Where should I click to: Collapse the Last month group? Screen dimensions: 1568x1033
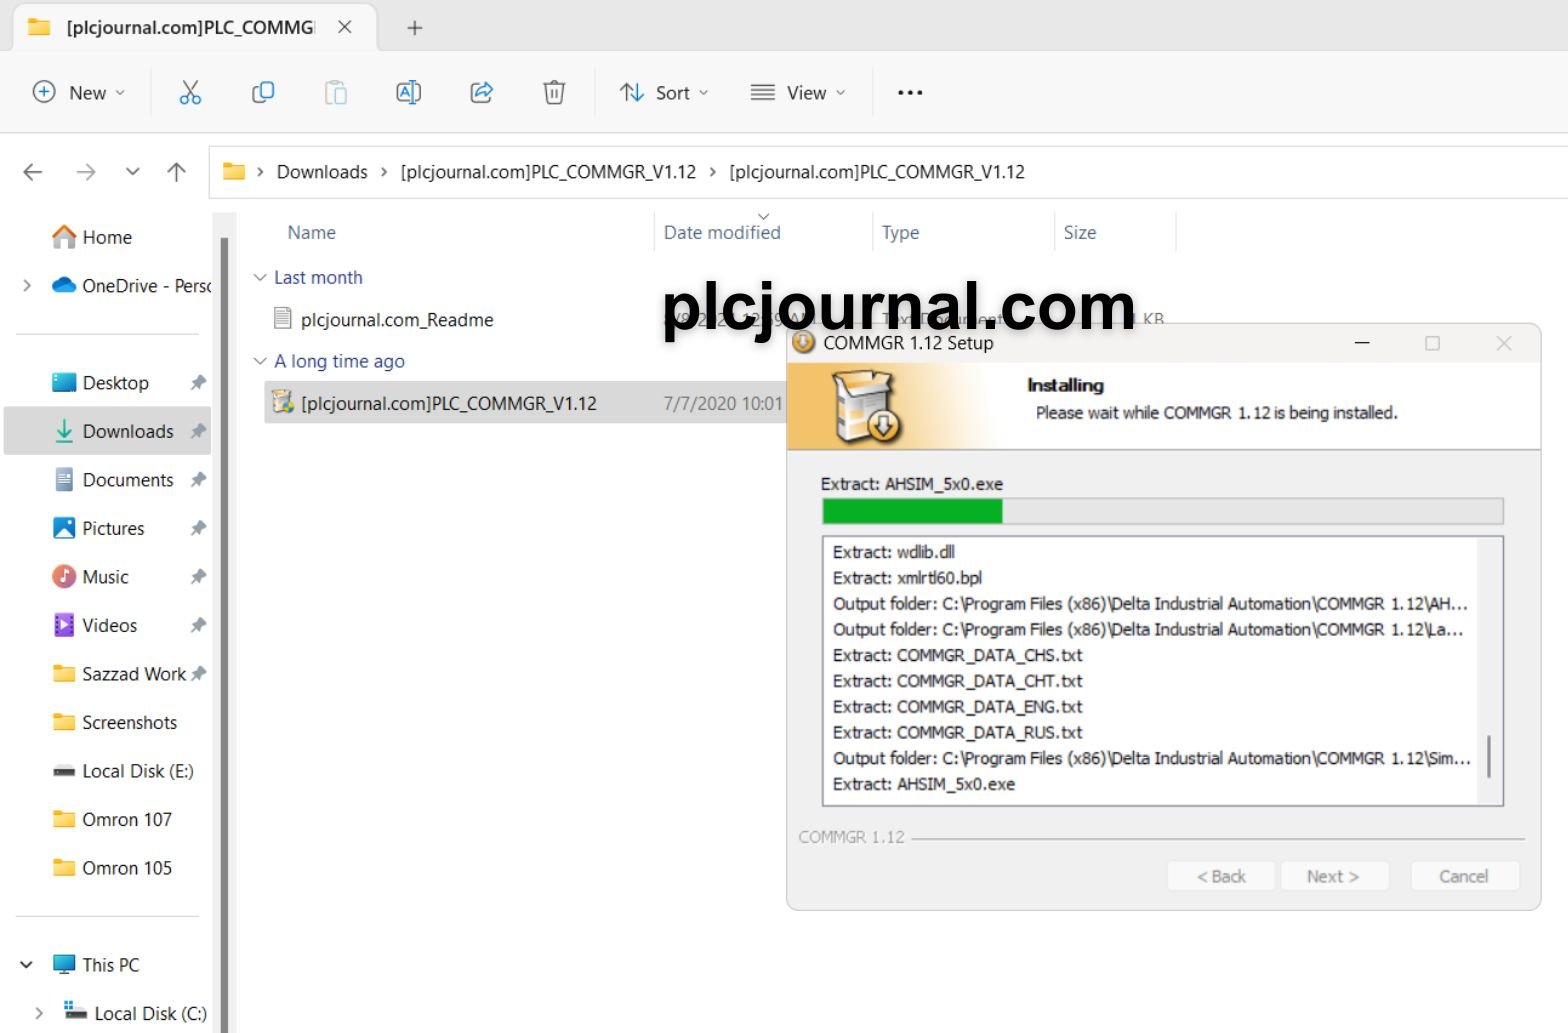260,278
